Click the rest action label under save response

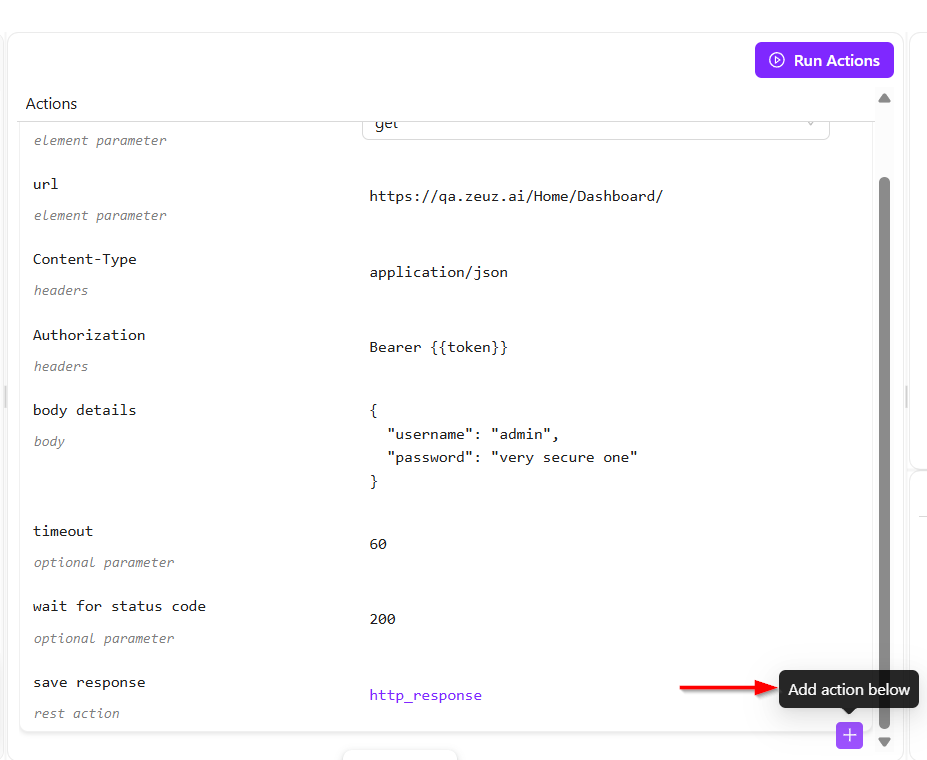76,713
